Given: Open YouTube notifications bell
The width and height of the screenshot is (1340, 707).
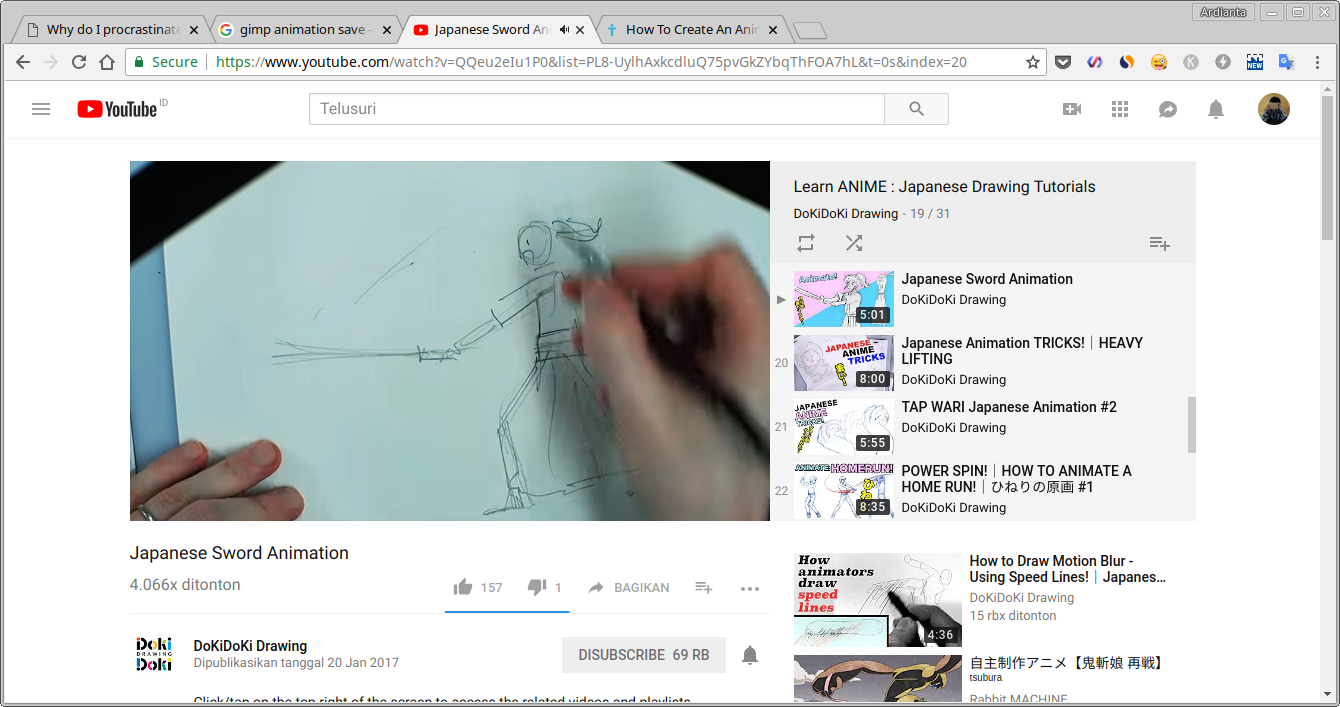Looking at the screenshot, I should click(1216, 109).
